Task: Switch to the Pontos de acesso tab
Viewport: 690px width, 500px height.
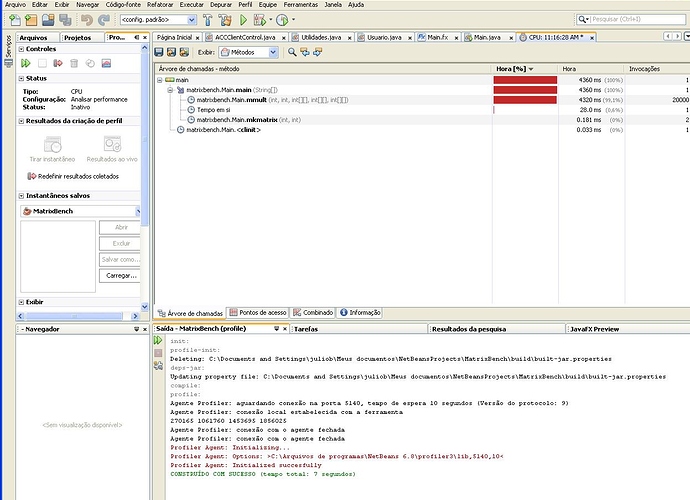Action: pos(260,312)
